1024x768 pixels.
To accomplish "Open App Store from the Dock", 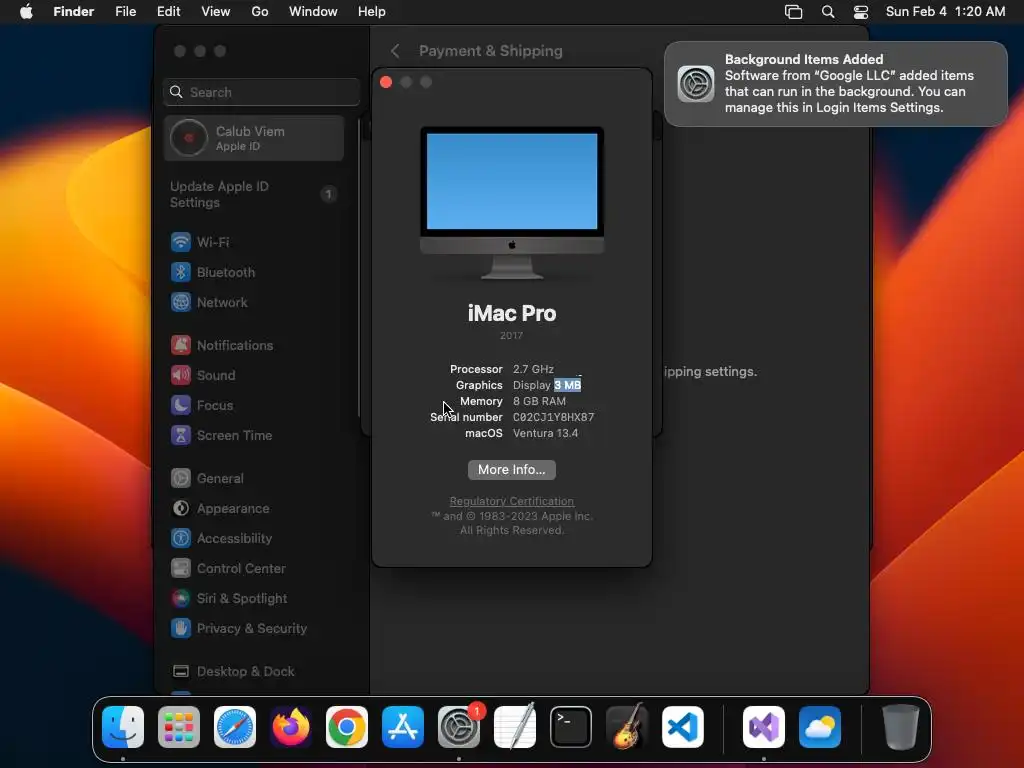I will pyautogui.click(x=403, y=727).
